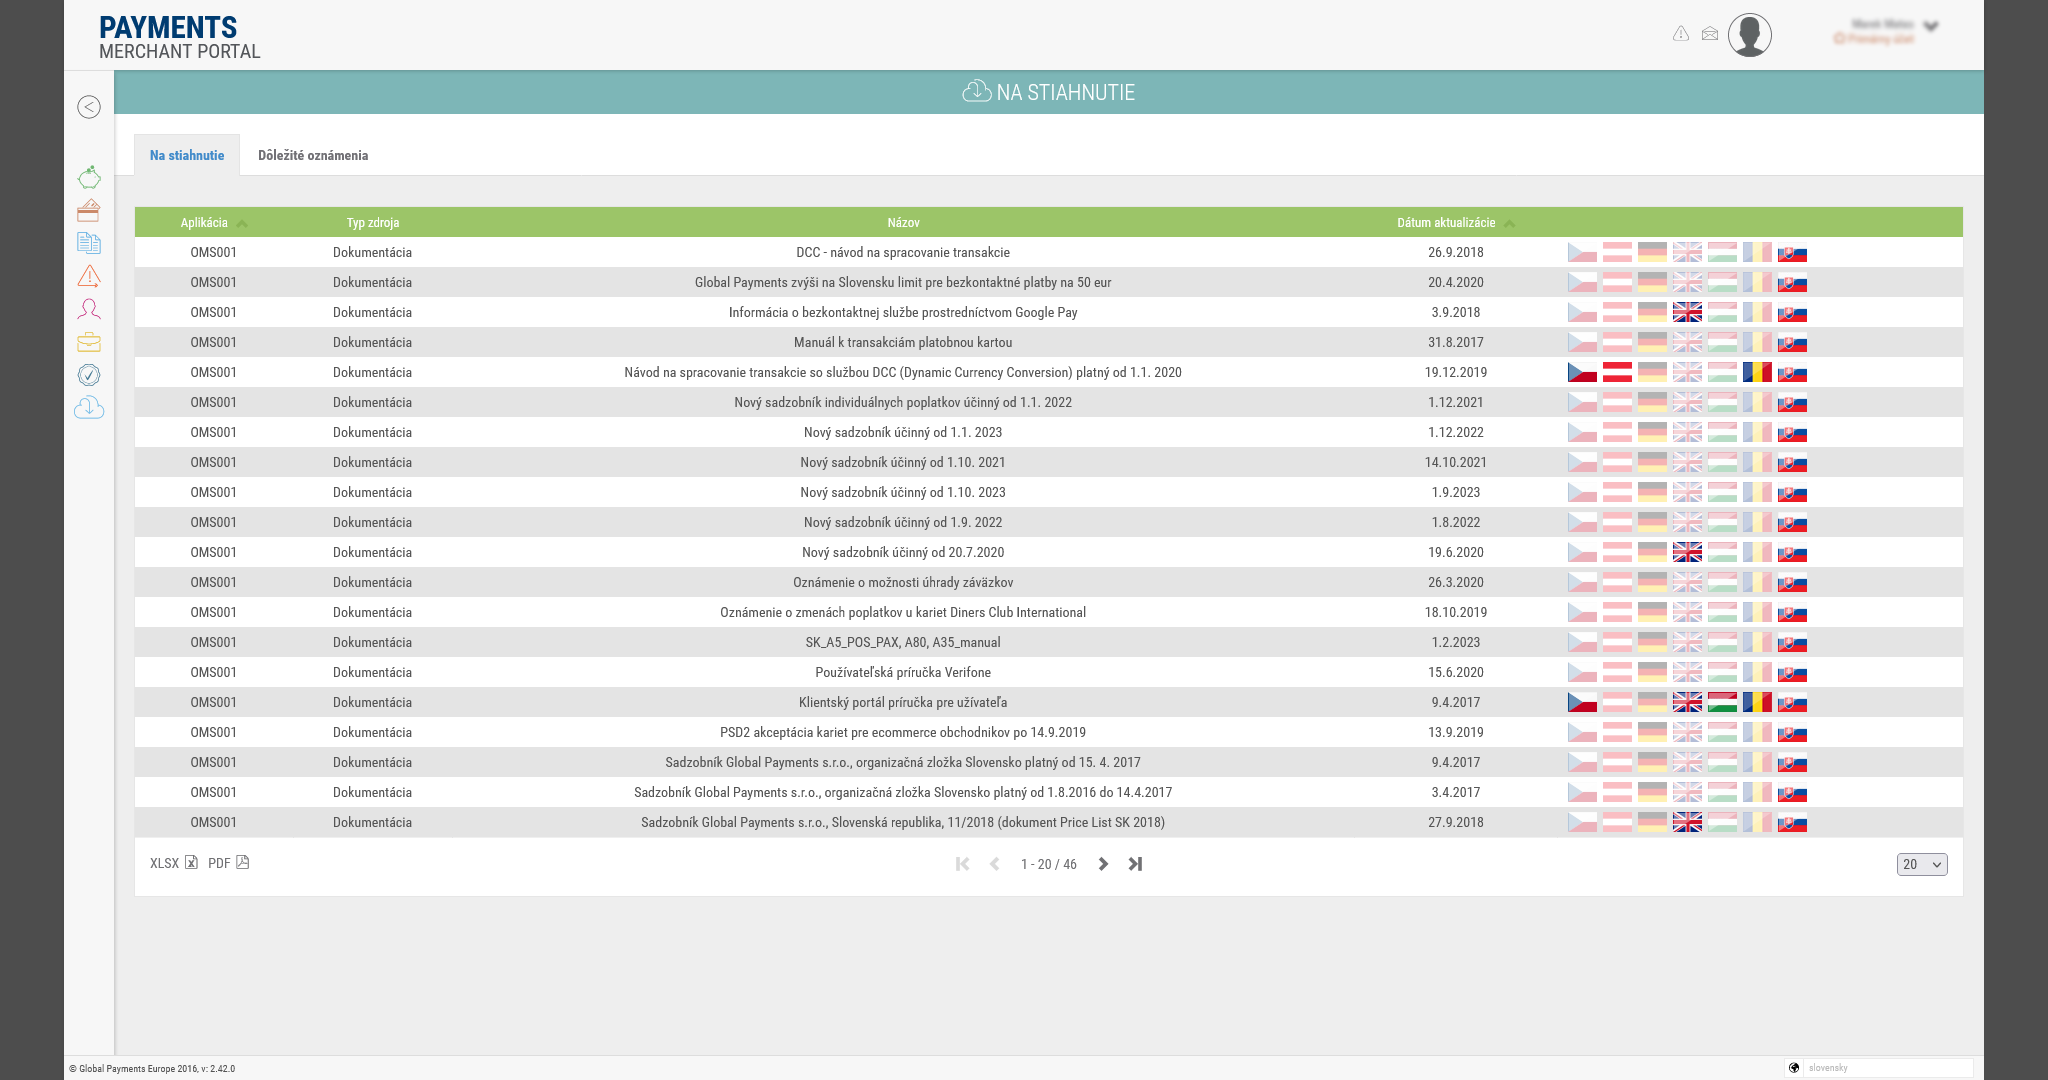Click the warning triangle sidebar icon

(x=89, y=276)
